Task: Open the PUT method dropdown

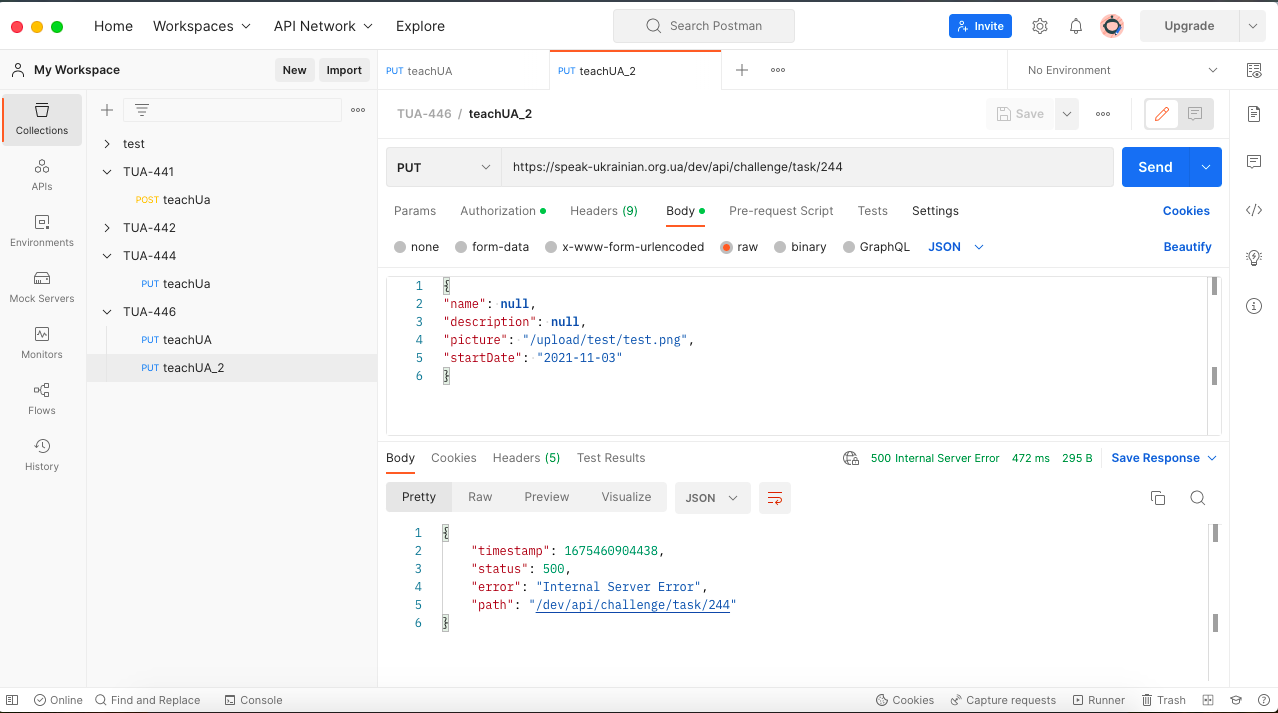Action: [444, 167]
